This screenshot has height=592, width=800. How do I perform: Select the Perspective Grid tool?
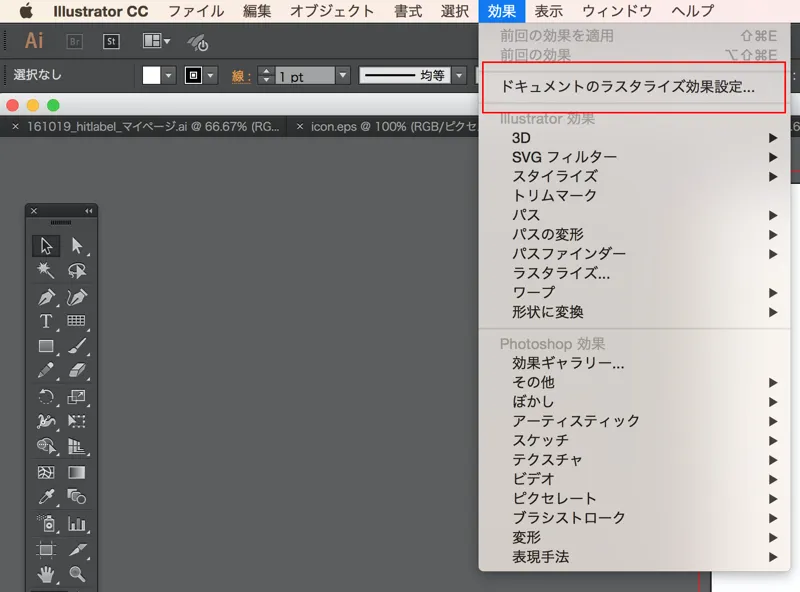pyautogui.click(x=77, y=446)
